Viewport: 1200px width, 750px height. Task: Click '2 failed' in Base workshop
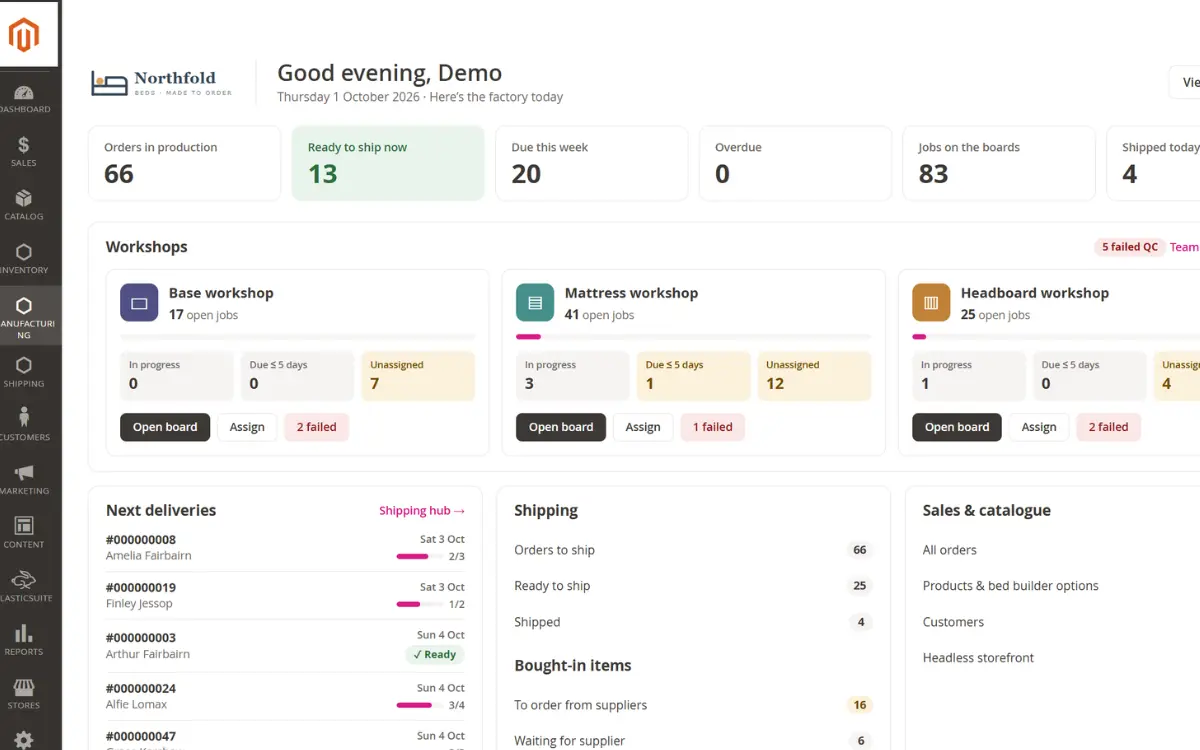point(316,427)
